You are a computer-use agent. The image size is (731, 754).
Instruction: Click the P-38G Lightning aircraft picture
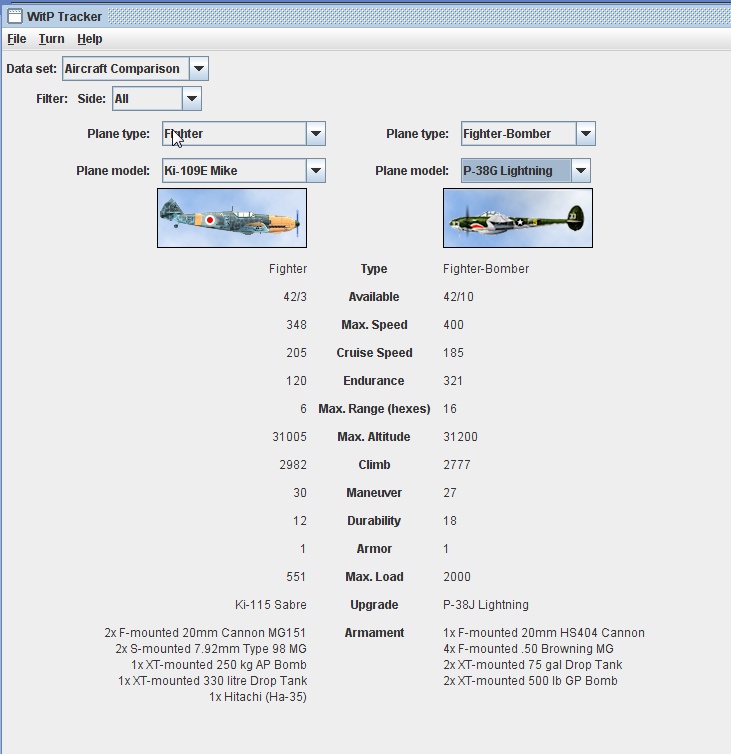point(518,218)
